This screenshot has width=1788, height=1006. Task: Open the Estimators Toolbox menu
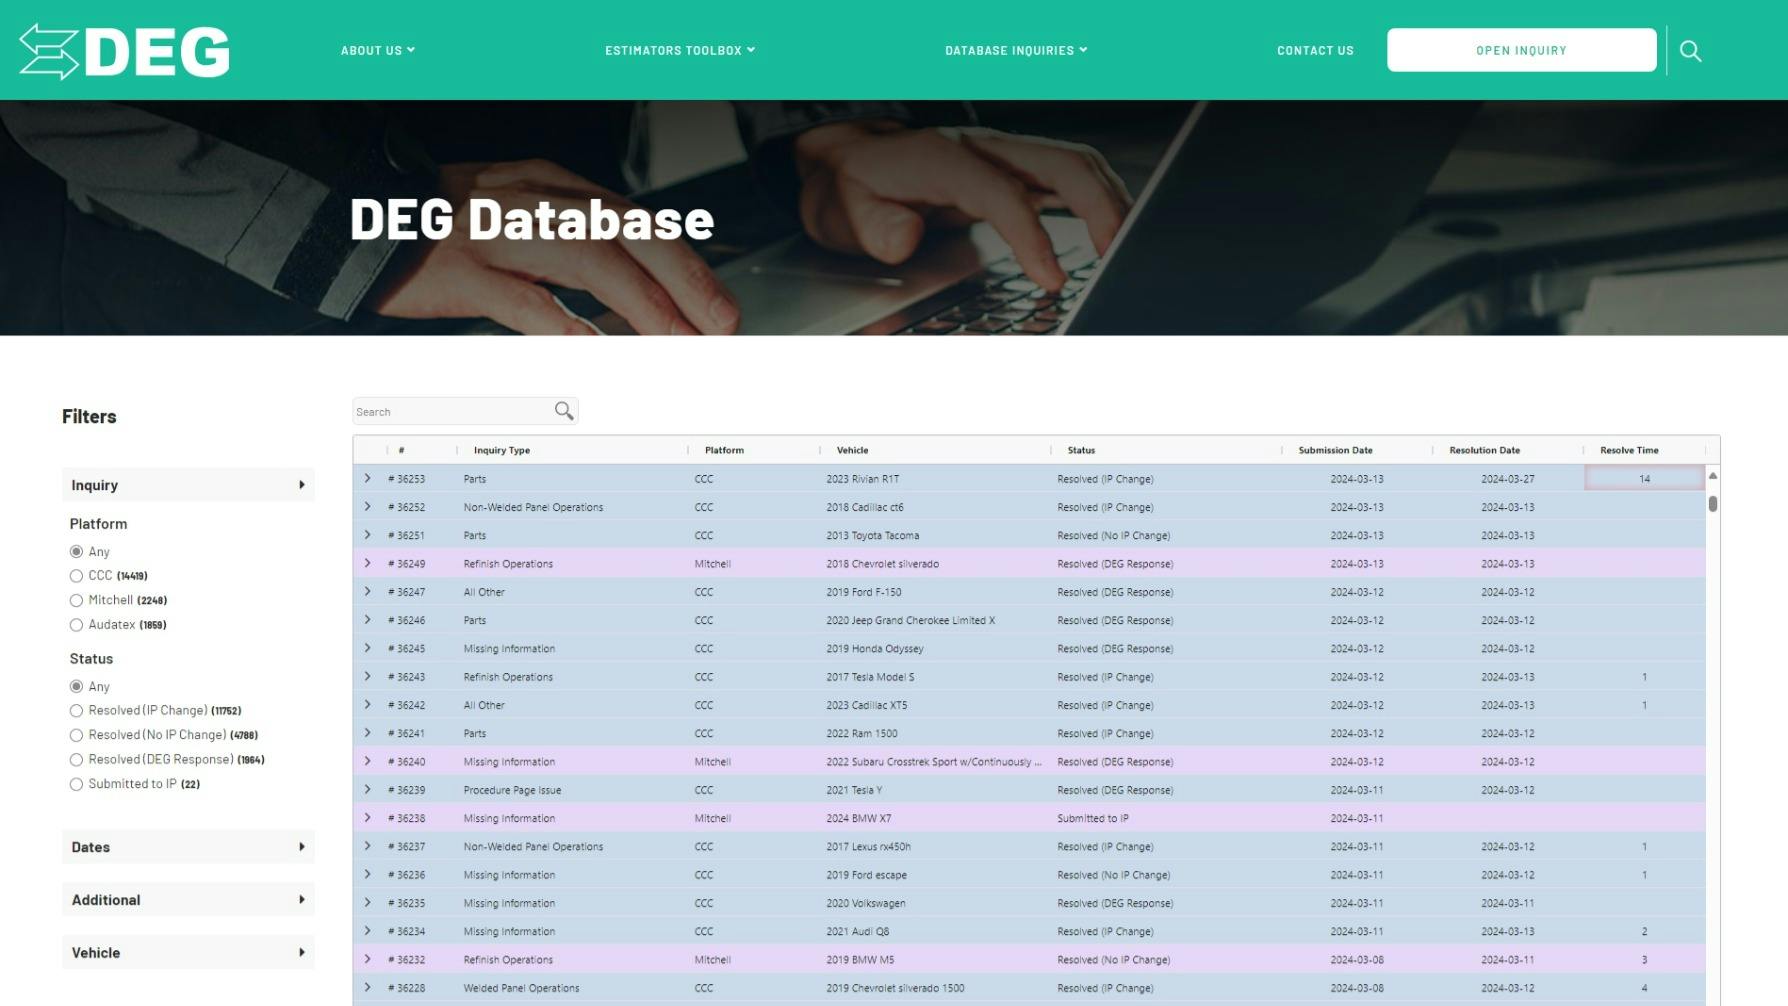[679, 51]
